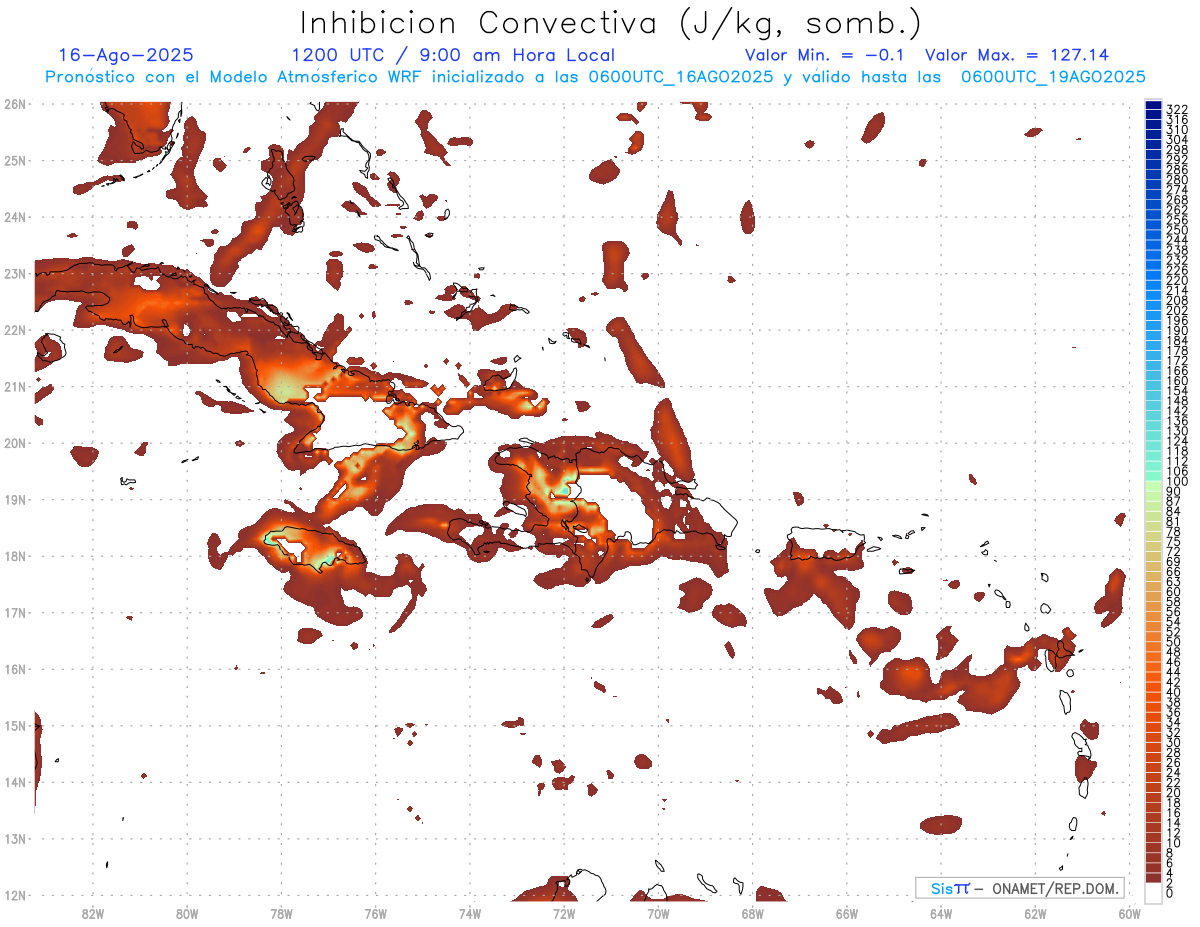The image size is (1200, 927).
Task: Click the 24N latitude label
Action: coord(15,217)
